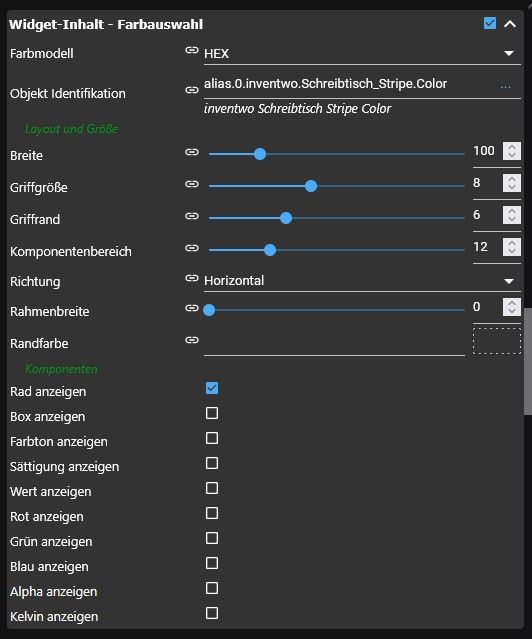Open the Farbmodell HEX dropdown
This screenshot has height=639, width=532.
tap(362, 53)
